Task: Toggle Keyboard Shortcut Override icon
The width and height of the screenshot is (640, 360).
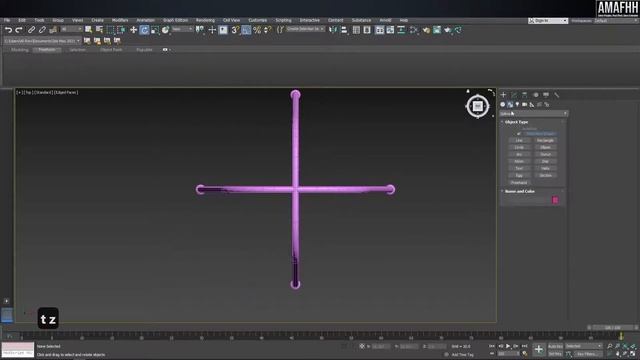Action: point(223,30)
